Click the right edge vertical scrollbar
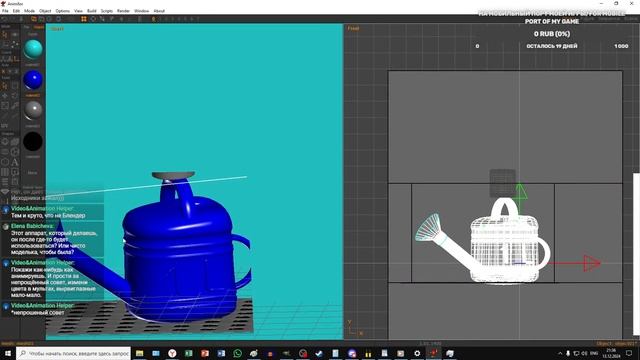Image resolution: width=640 pixels, height=360 pixels. click(636, 253)
